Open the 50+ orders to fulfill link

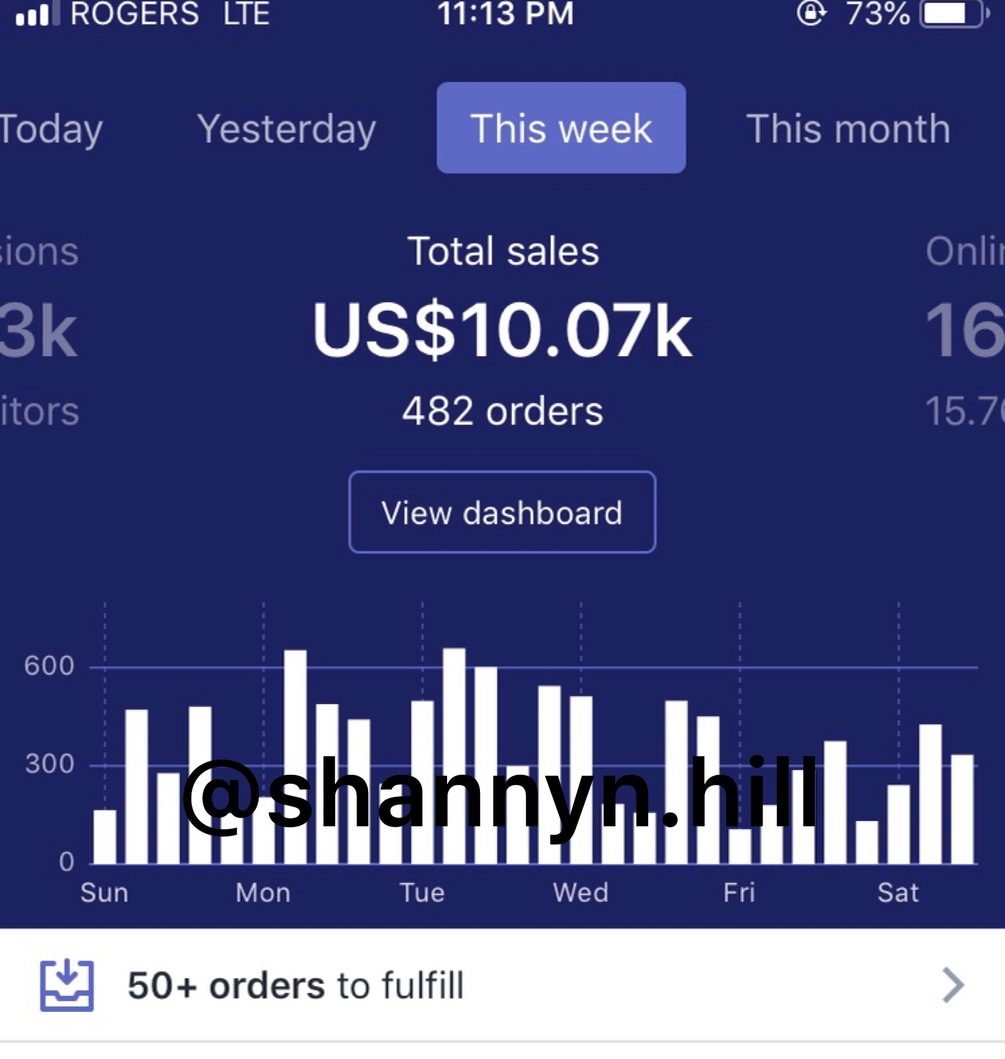click(x=296, y=986)
